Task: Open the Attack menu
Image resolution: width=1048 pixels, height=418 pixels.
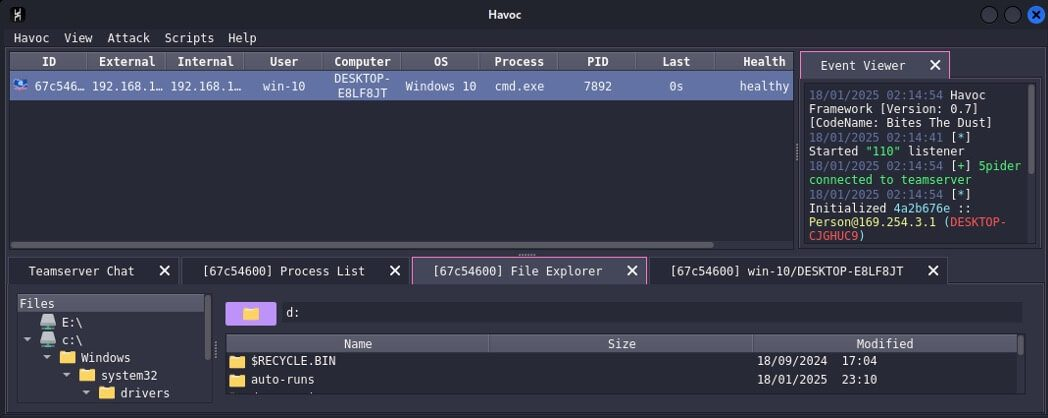Action: 128,38
